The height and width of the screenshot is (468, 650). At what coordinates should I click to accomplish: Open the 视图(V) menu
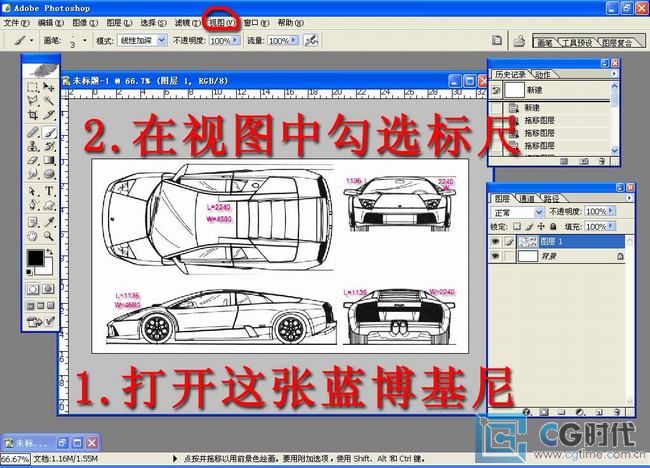(221, 23)
